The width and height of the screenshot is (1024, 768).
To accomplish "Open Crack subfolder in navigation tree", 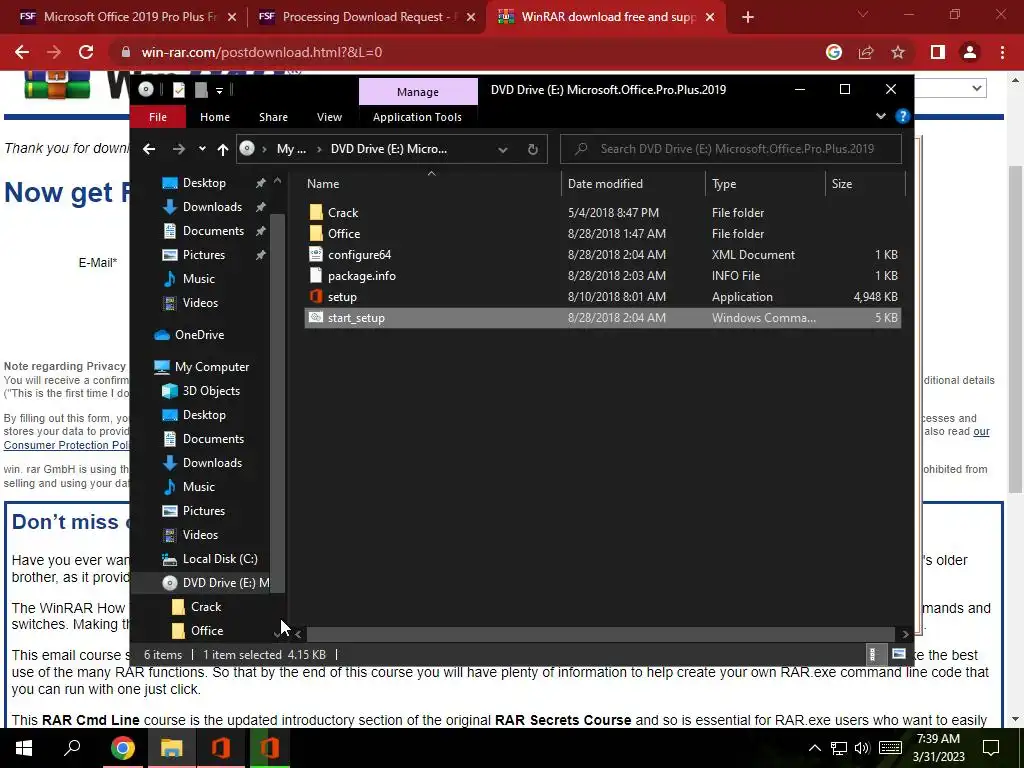I will coord(206,607).
